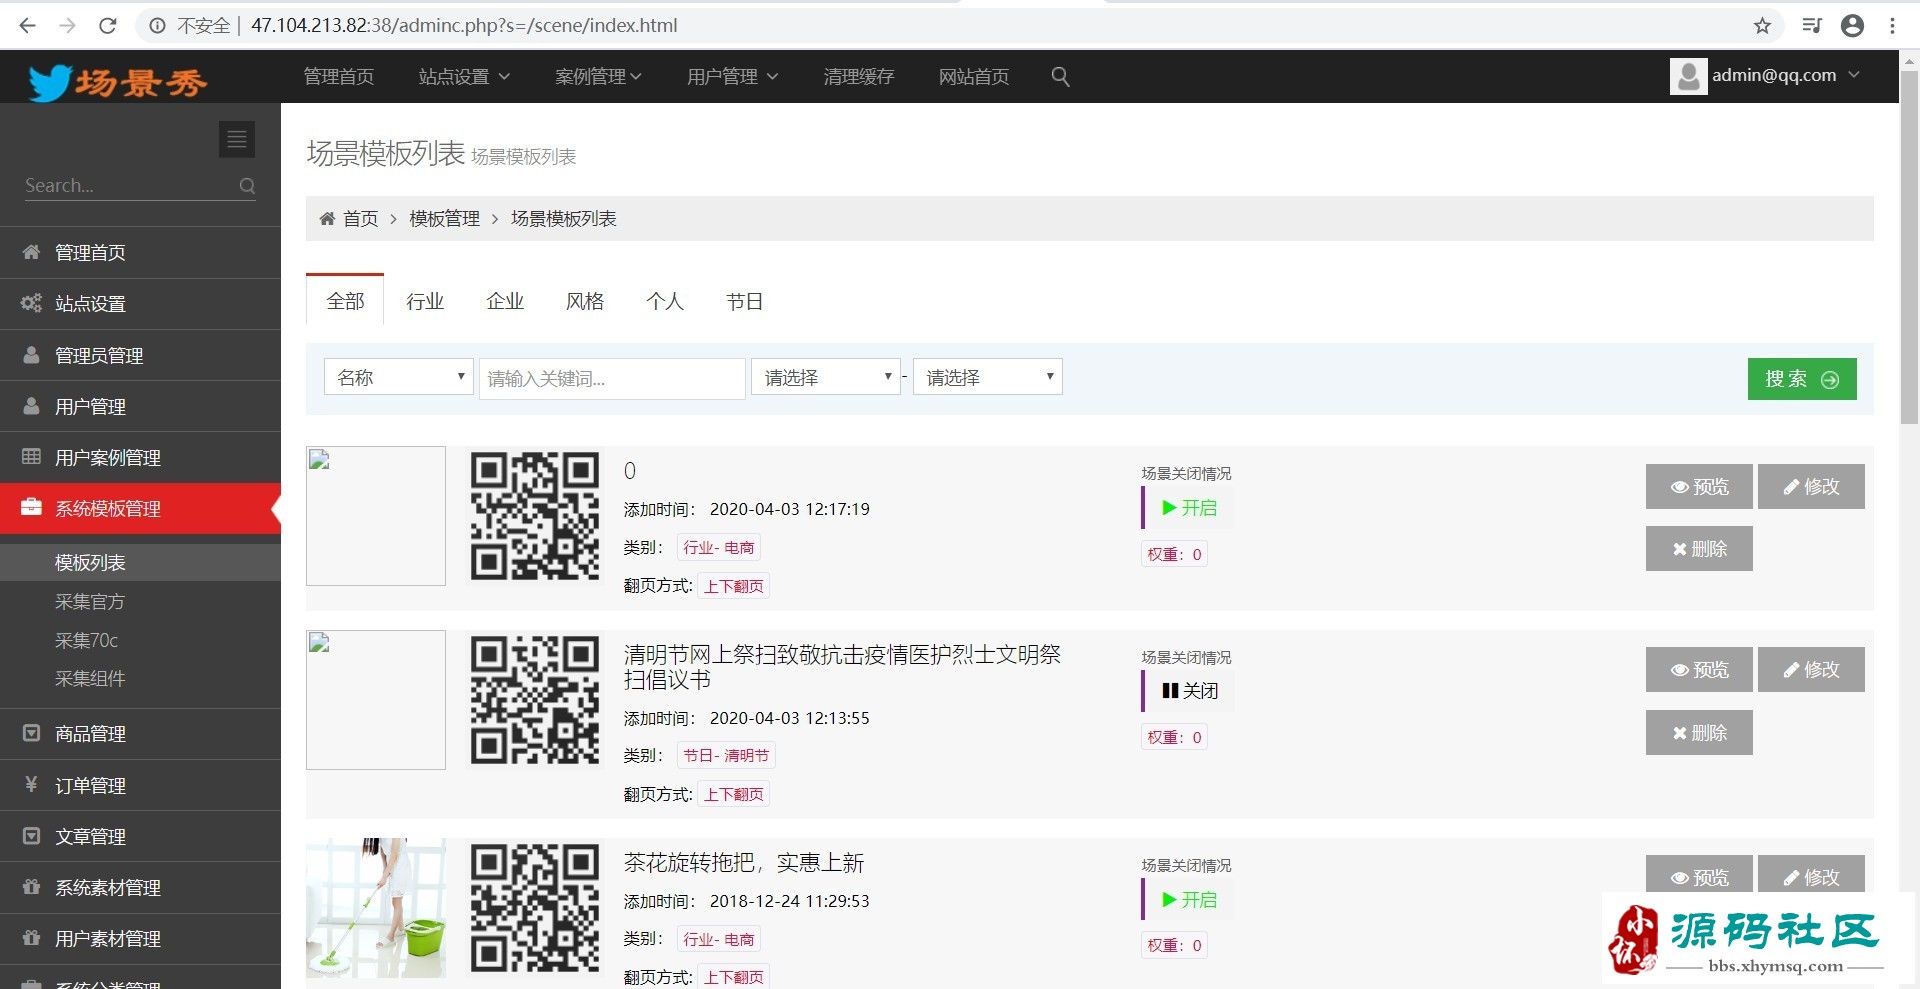Click the icon beside 商品管理
Screen dimensions: 1920x989
click(32, 733)
